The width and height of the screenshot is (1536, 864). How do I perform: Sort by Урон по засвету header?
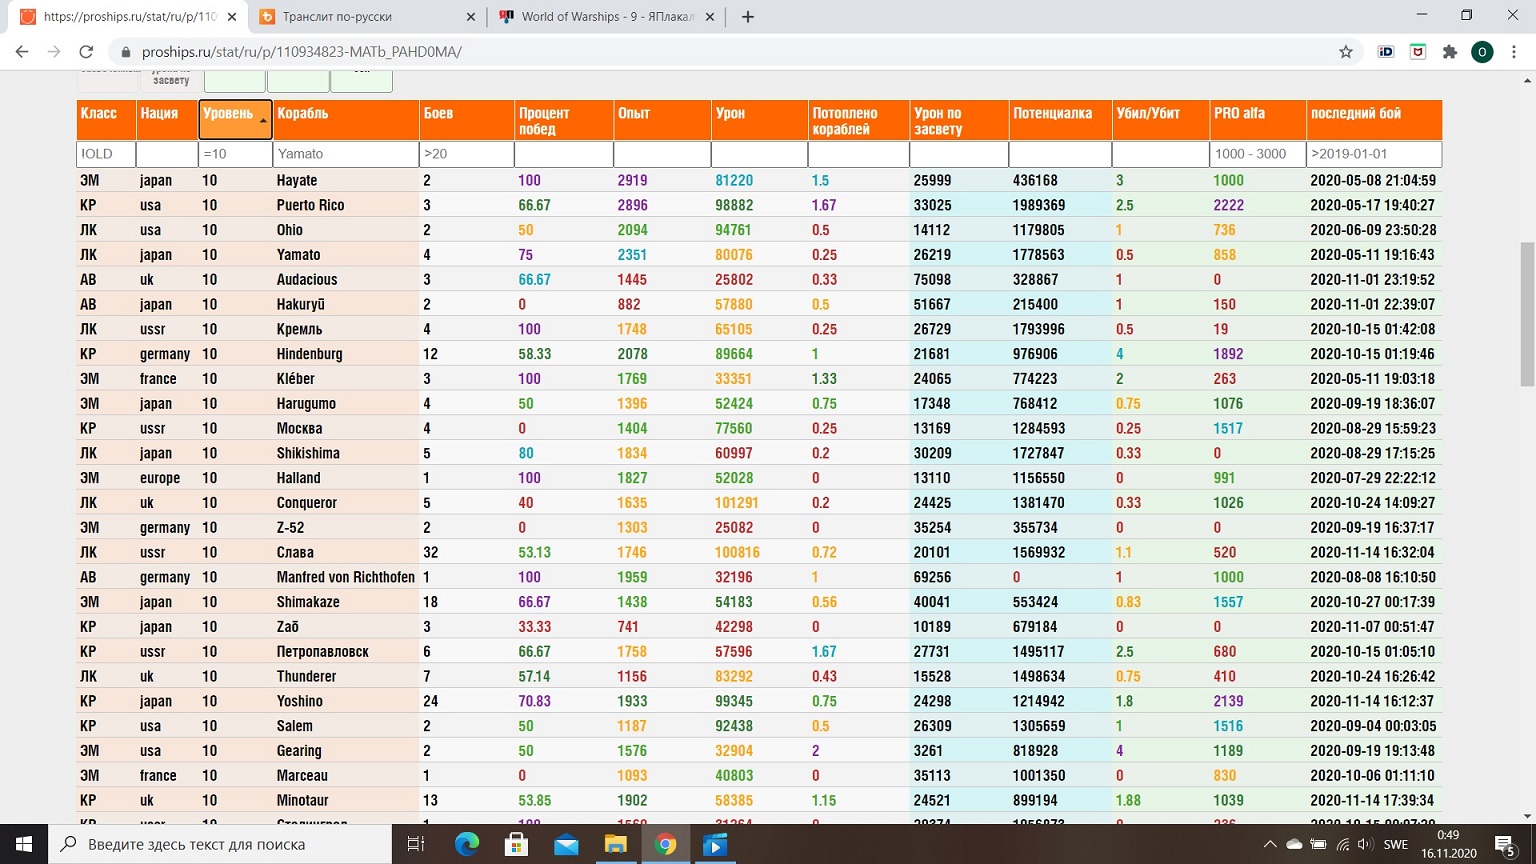tap(958, 120)
